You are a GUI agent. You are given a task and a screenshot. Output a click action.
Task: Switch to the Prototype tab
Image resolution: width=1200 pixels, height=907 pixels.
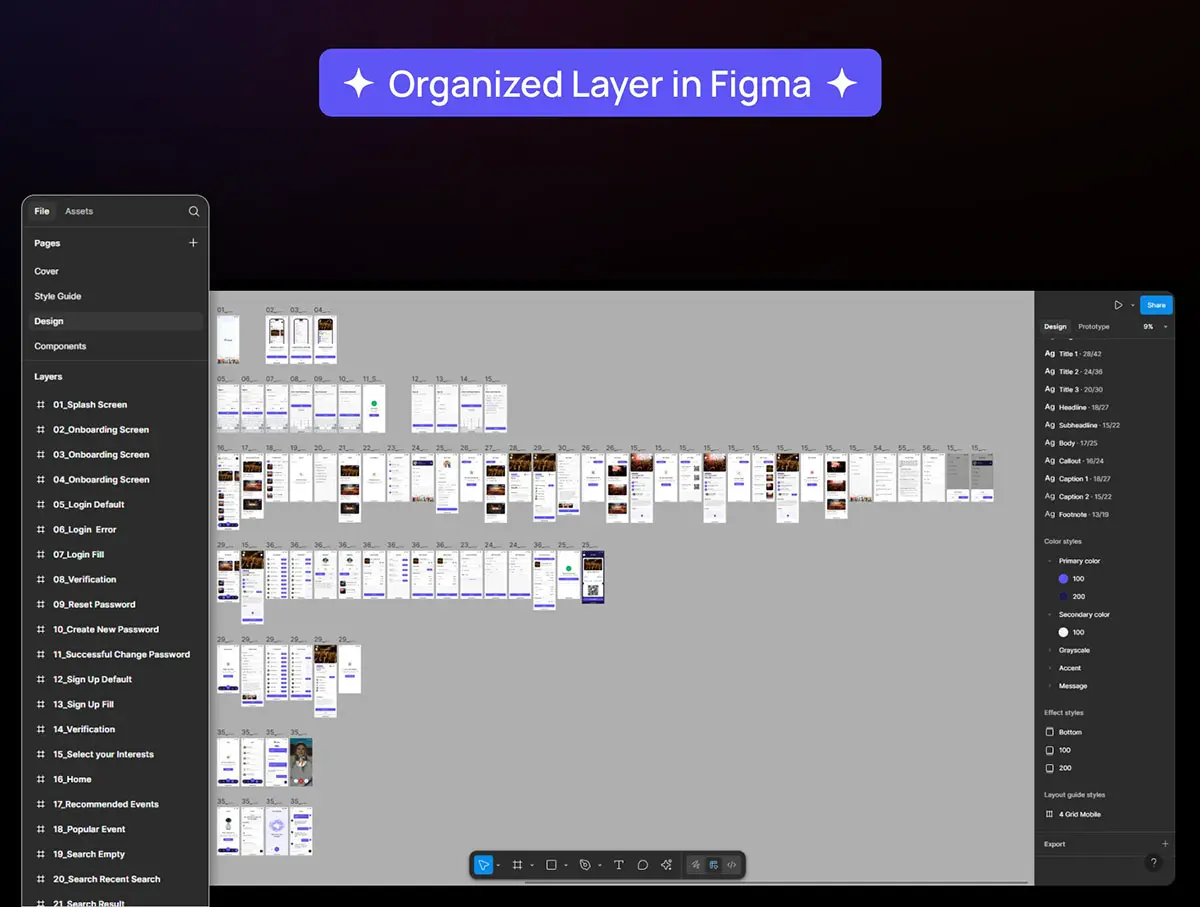tap(1093, 327)
